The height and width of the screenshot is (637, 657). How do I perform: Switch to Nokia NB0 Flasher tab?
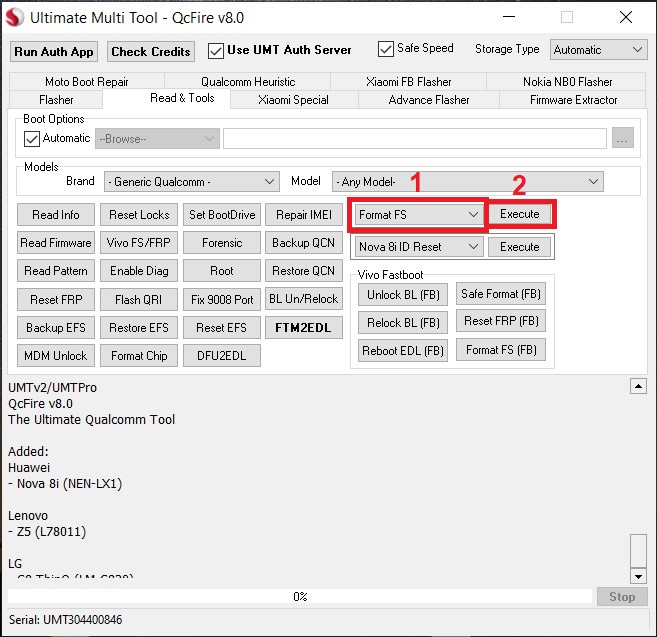point(567,81)
